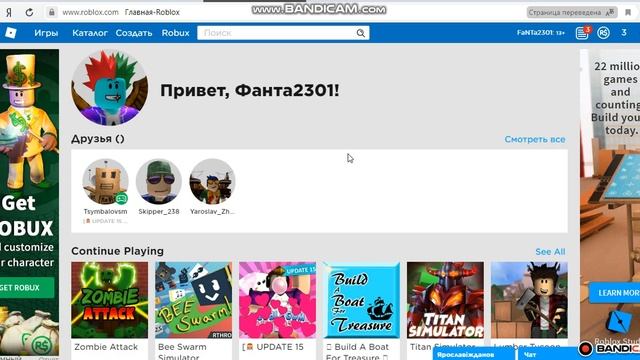The height and width of the screenshot is (360, 640).
Task: Click the Build A Boat title text
Action: 358,351
